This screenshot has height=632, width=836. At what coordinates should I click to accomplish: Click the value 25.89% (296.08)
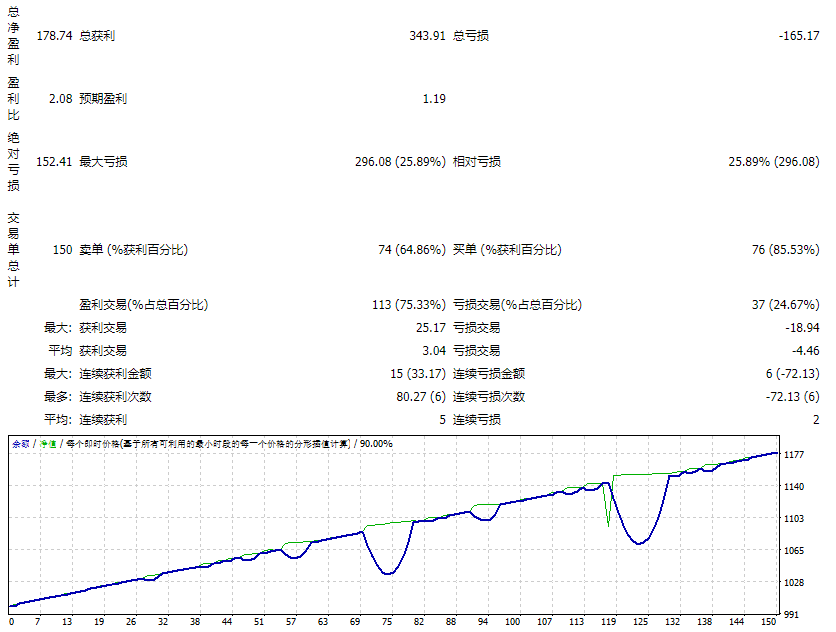[774, 162]
